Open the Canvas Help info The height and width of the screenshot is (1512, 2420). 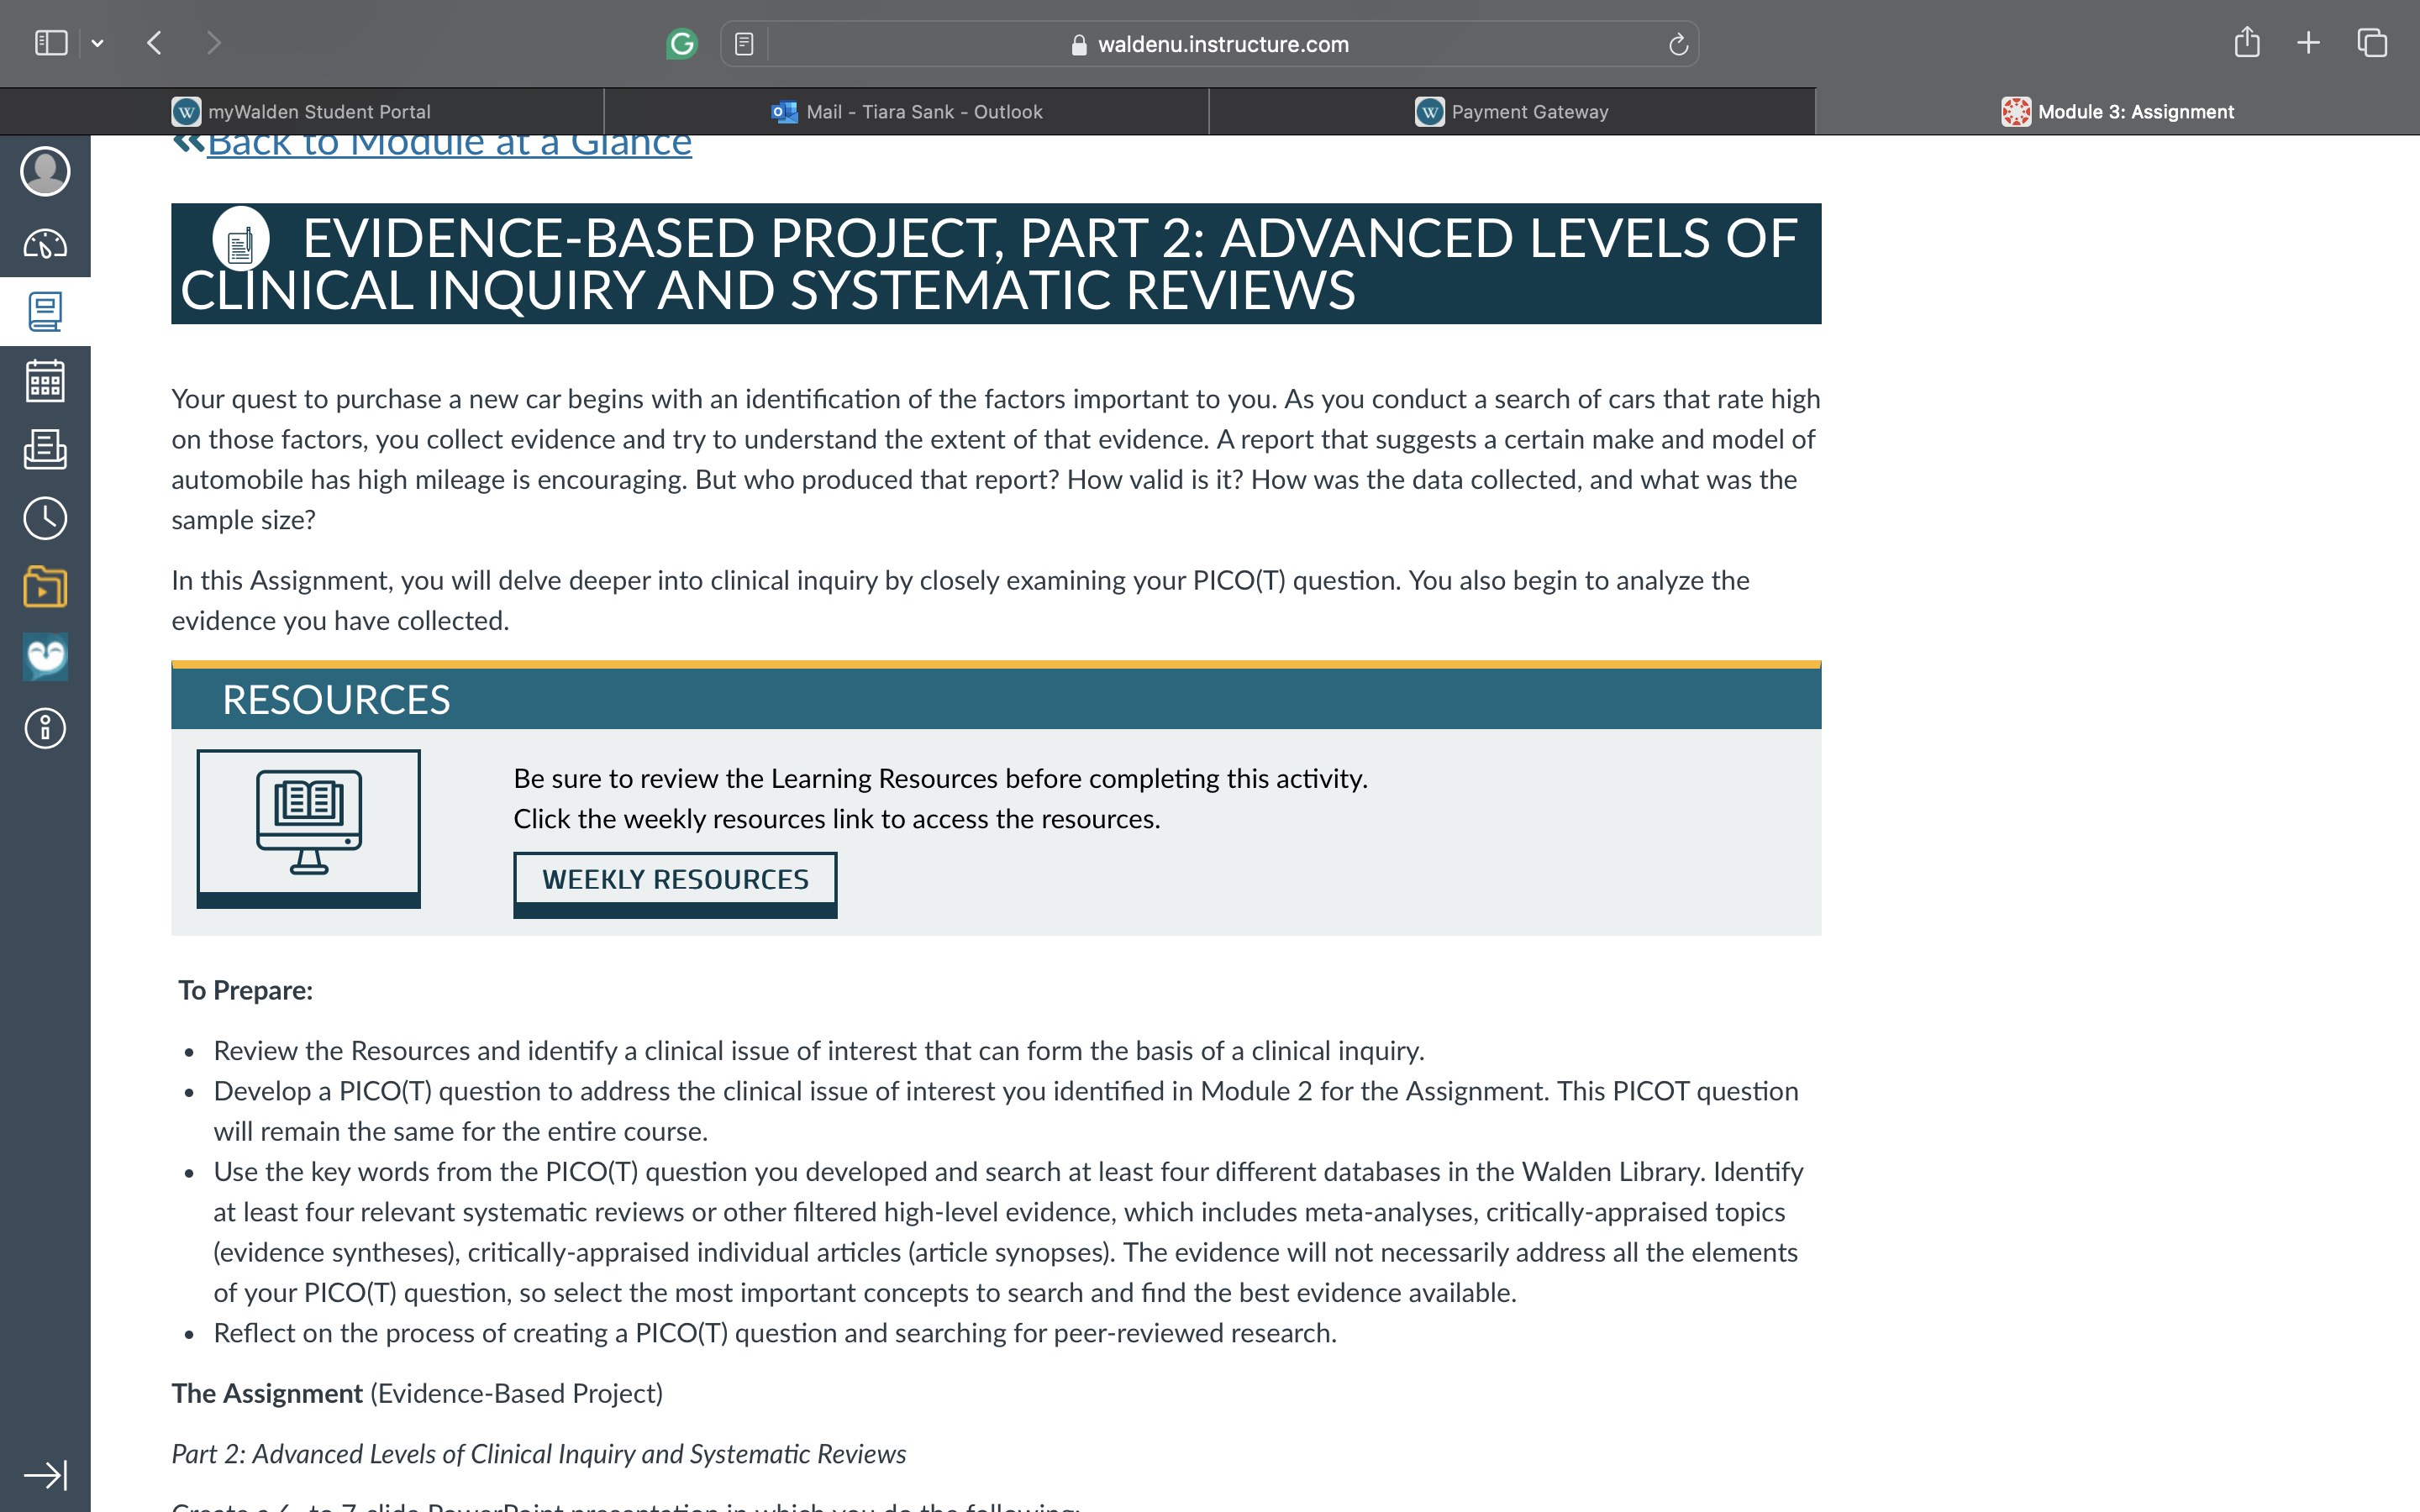pyautogui.click(x=45, y=728)
